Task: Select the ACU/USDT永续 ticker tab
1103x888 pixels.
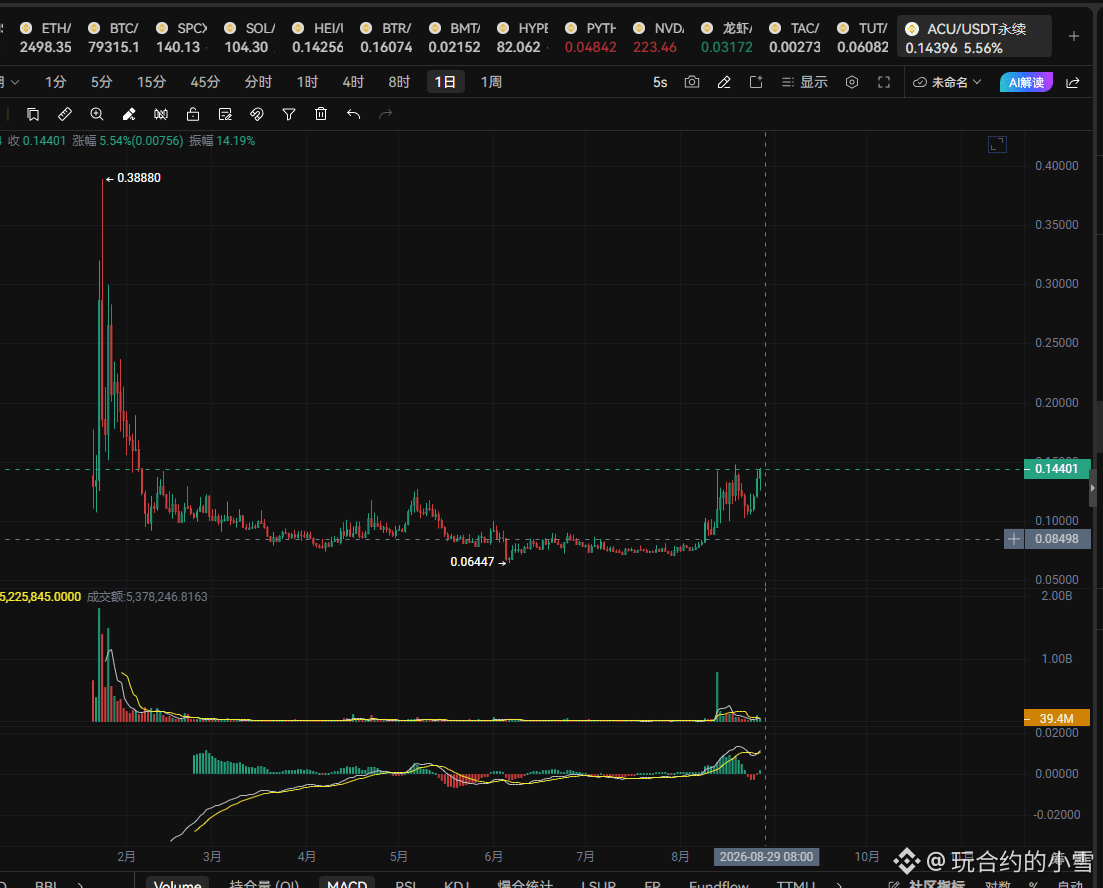Action: pos(974,37)
